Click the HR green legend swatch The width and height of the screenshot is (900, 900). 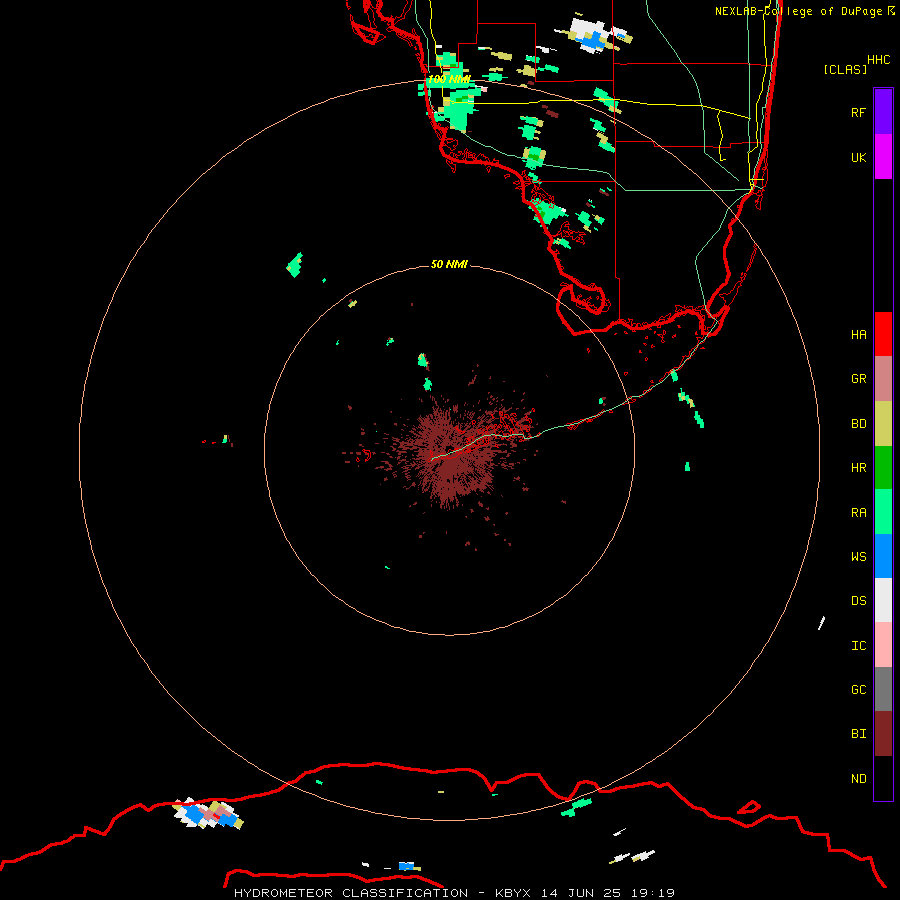883,468
